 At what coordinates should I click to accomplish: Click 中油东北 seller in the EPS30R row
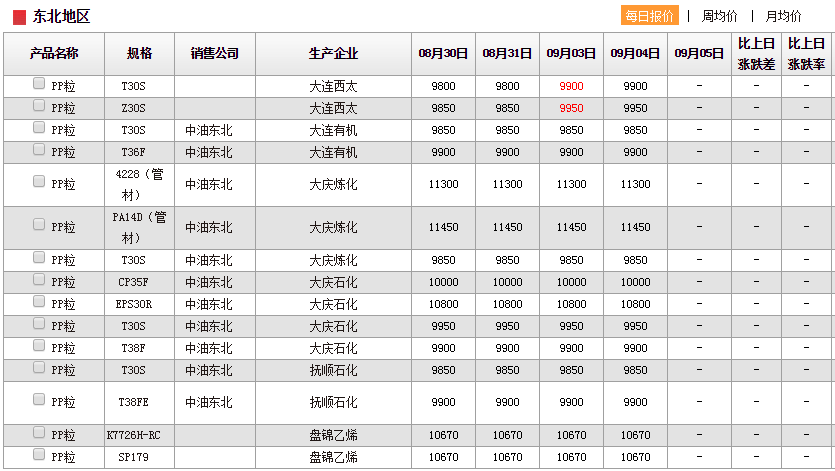point(209,304)
